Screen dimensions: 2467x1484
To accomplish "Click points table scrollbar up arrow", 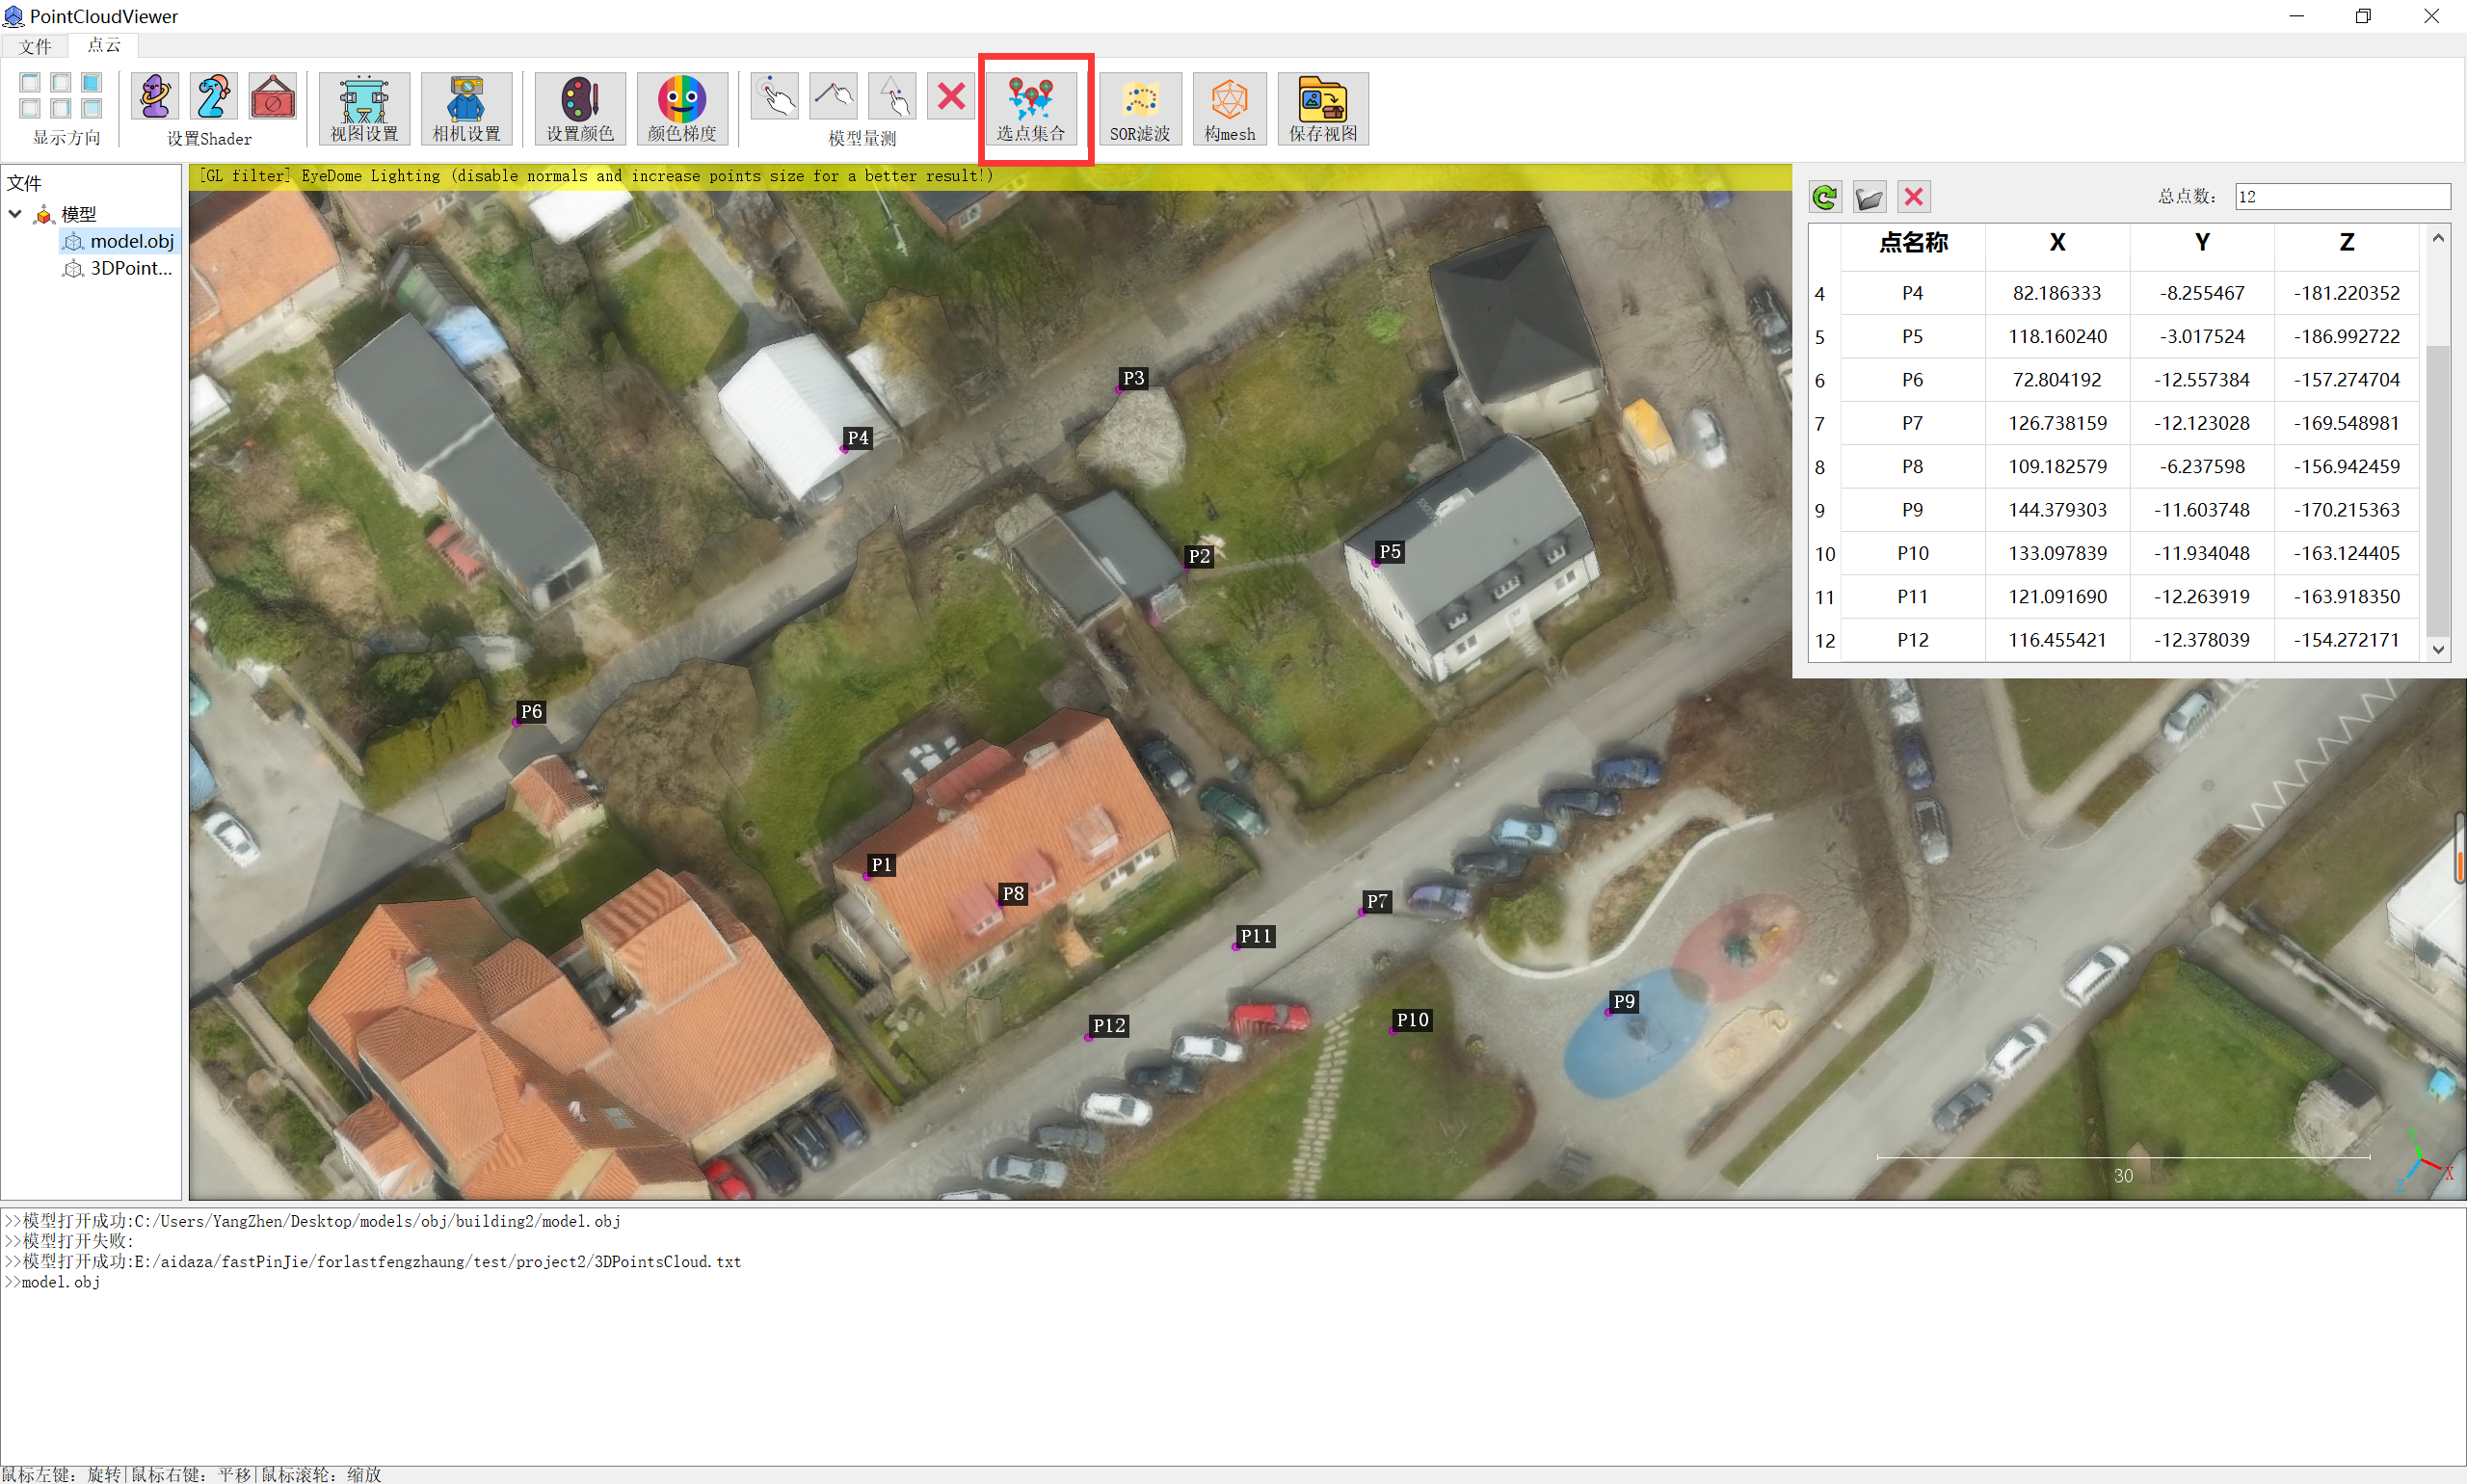I will click(2438, 238).
